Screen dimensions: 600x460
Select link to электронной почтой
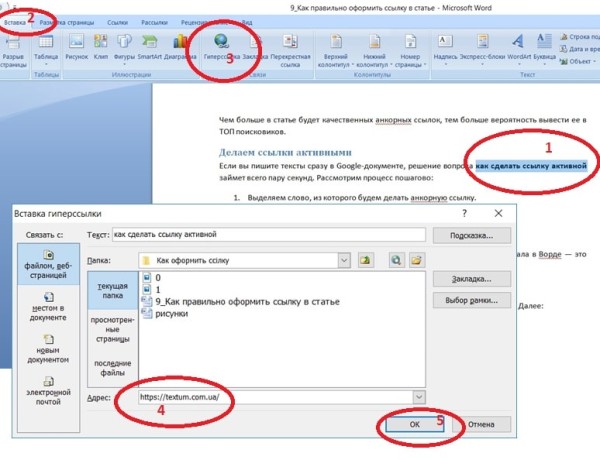click(x=48, y=391)
